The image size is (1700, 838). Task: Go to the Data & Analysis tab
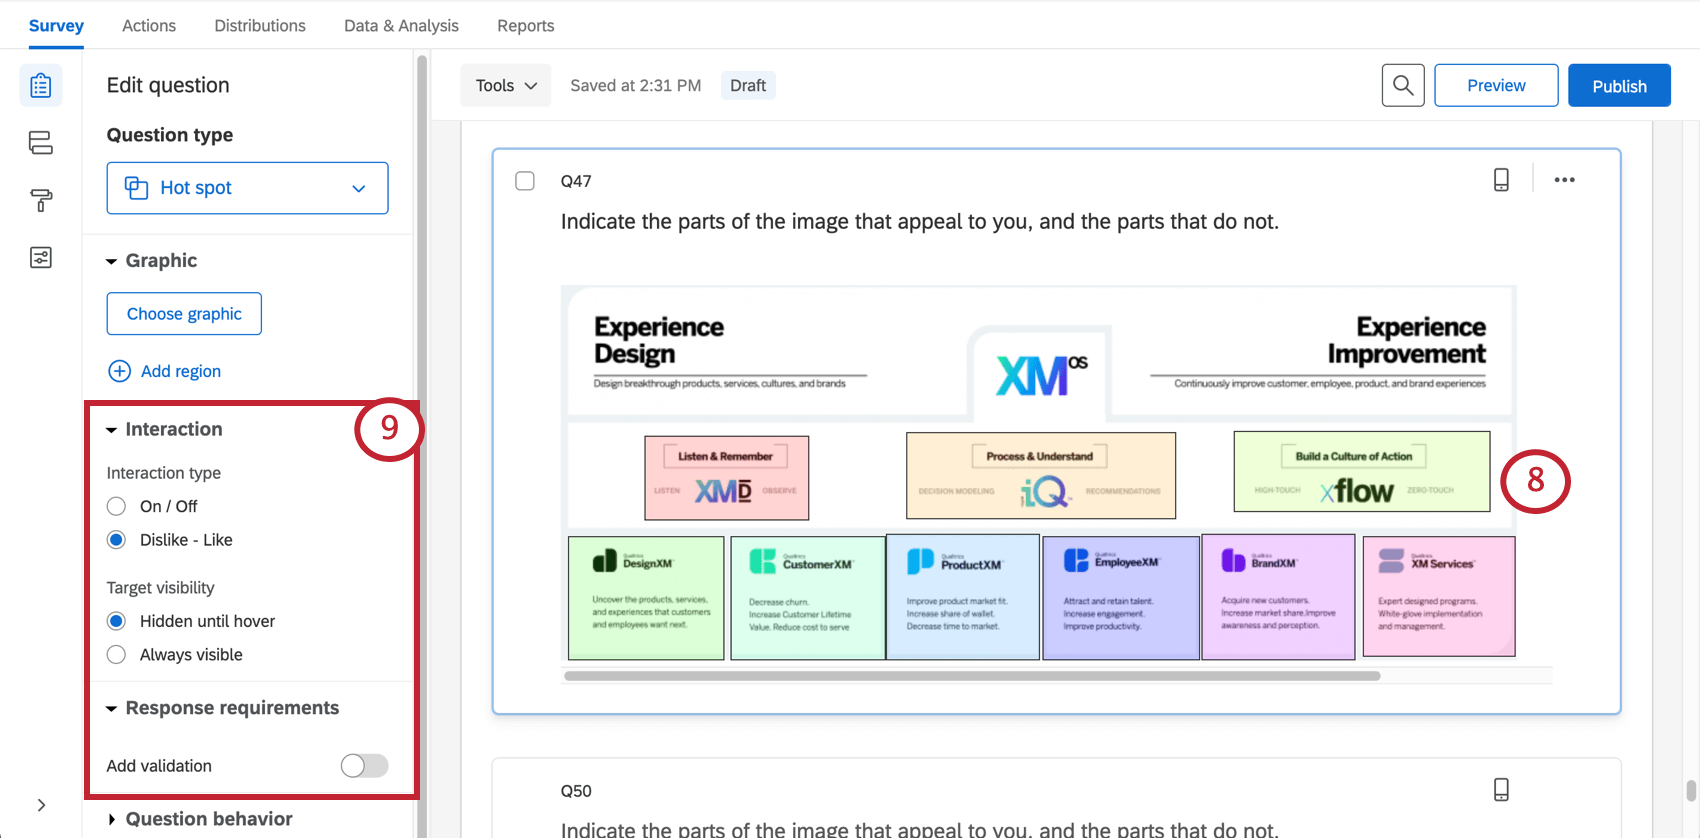coord(401,26)
